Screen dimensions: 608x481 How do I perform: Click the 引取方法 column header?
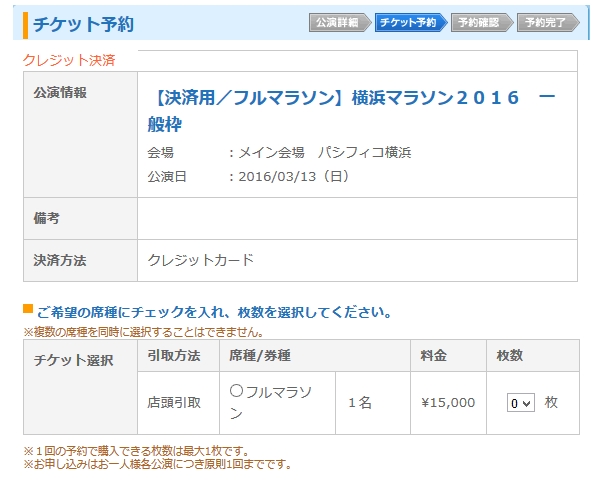click(x=174, y=355)
